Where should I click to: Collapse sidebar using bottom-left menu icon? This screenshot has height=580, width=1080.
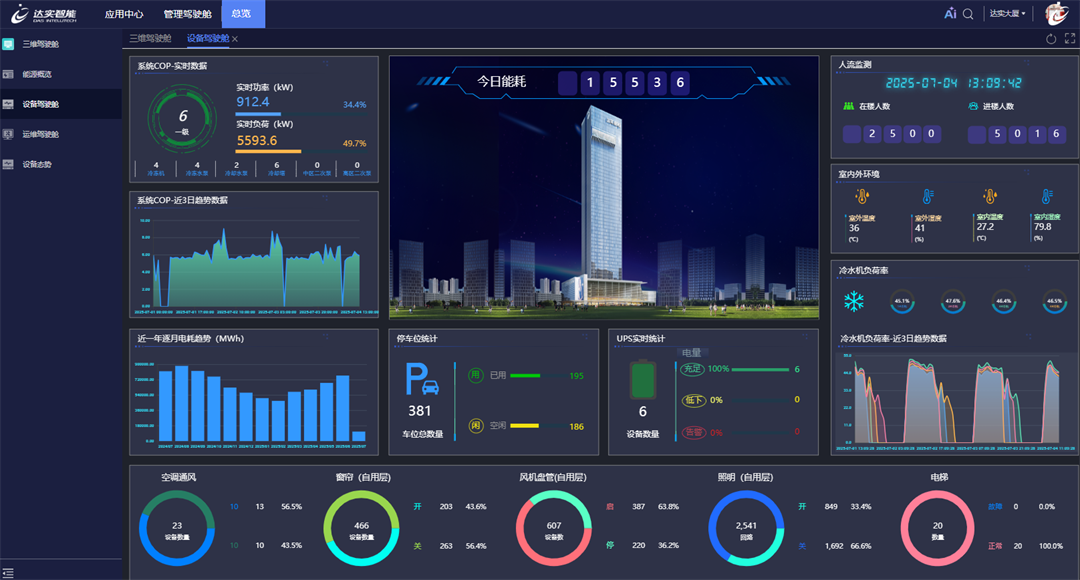point(9,572)
